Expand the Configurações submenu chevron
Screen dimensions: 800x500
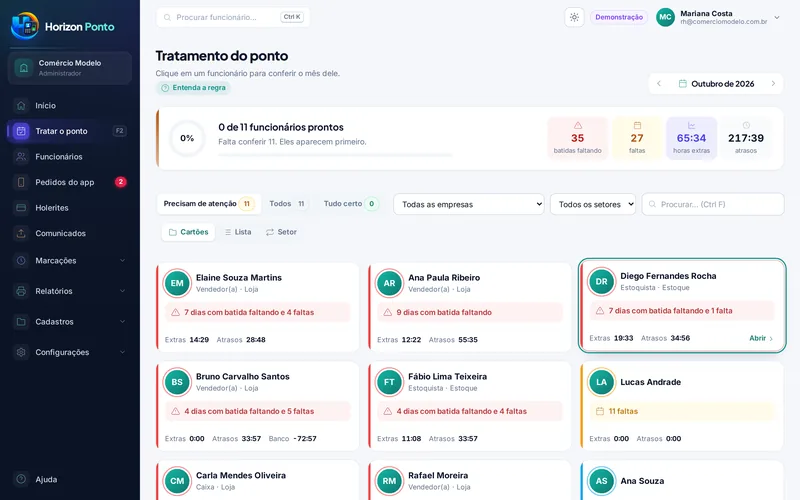(122, 352)
